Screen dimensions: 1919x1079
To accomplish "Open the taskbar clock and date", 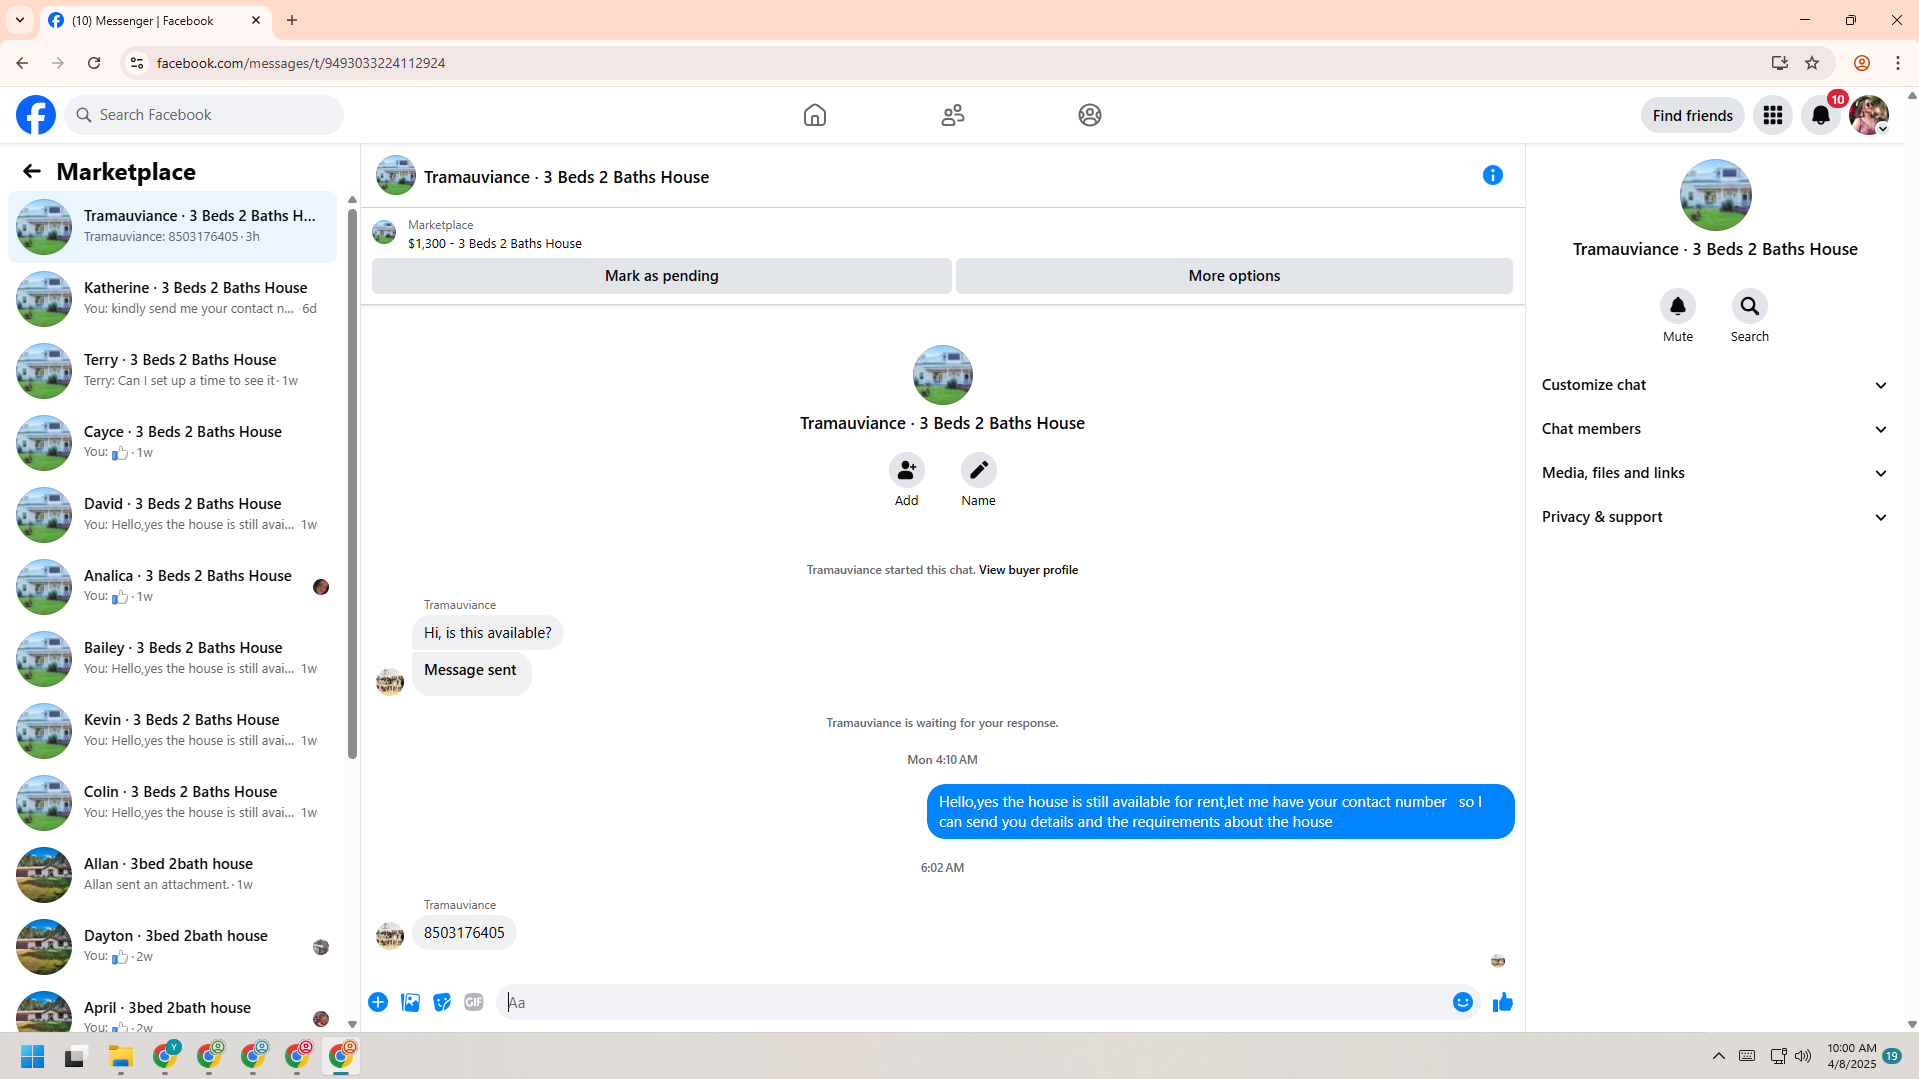I will coord(1852,1056).
